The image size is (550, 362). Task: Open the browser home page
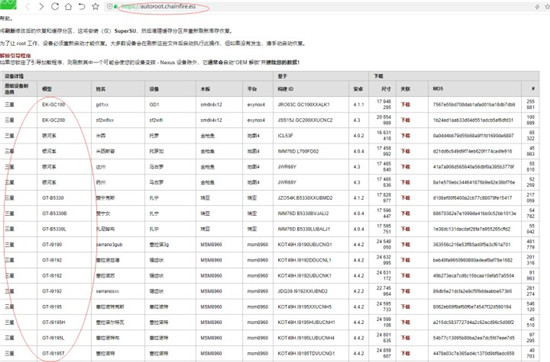68,6
